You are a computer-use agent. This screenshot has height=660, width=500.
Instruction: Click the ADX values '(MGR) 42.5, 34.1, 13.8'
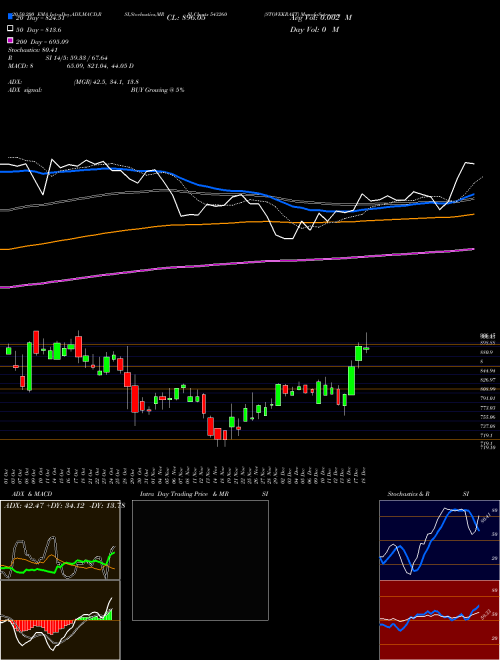[106, 82]
